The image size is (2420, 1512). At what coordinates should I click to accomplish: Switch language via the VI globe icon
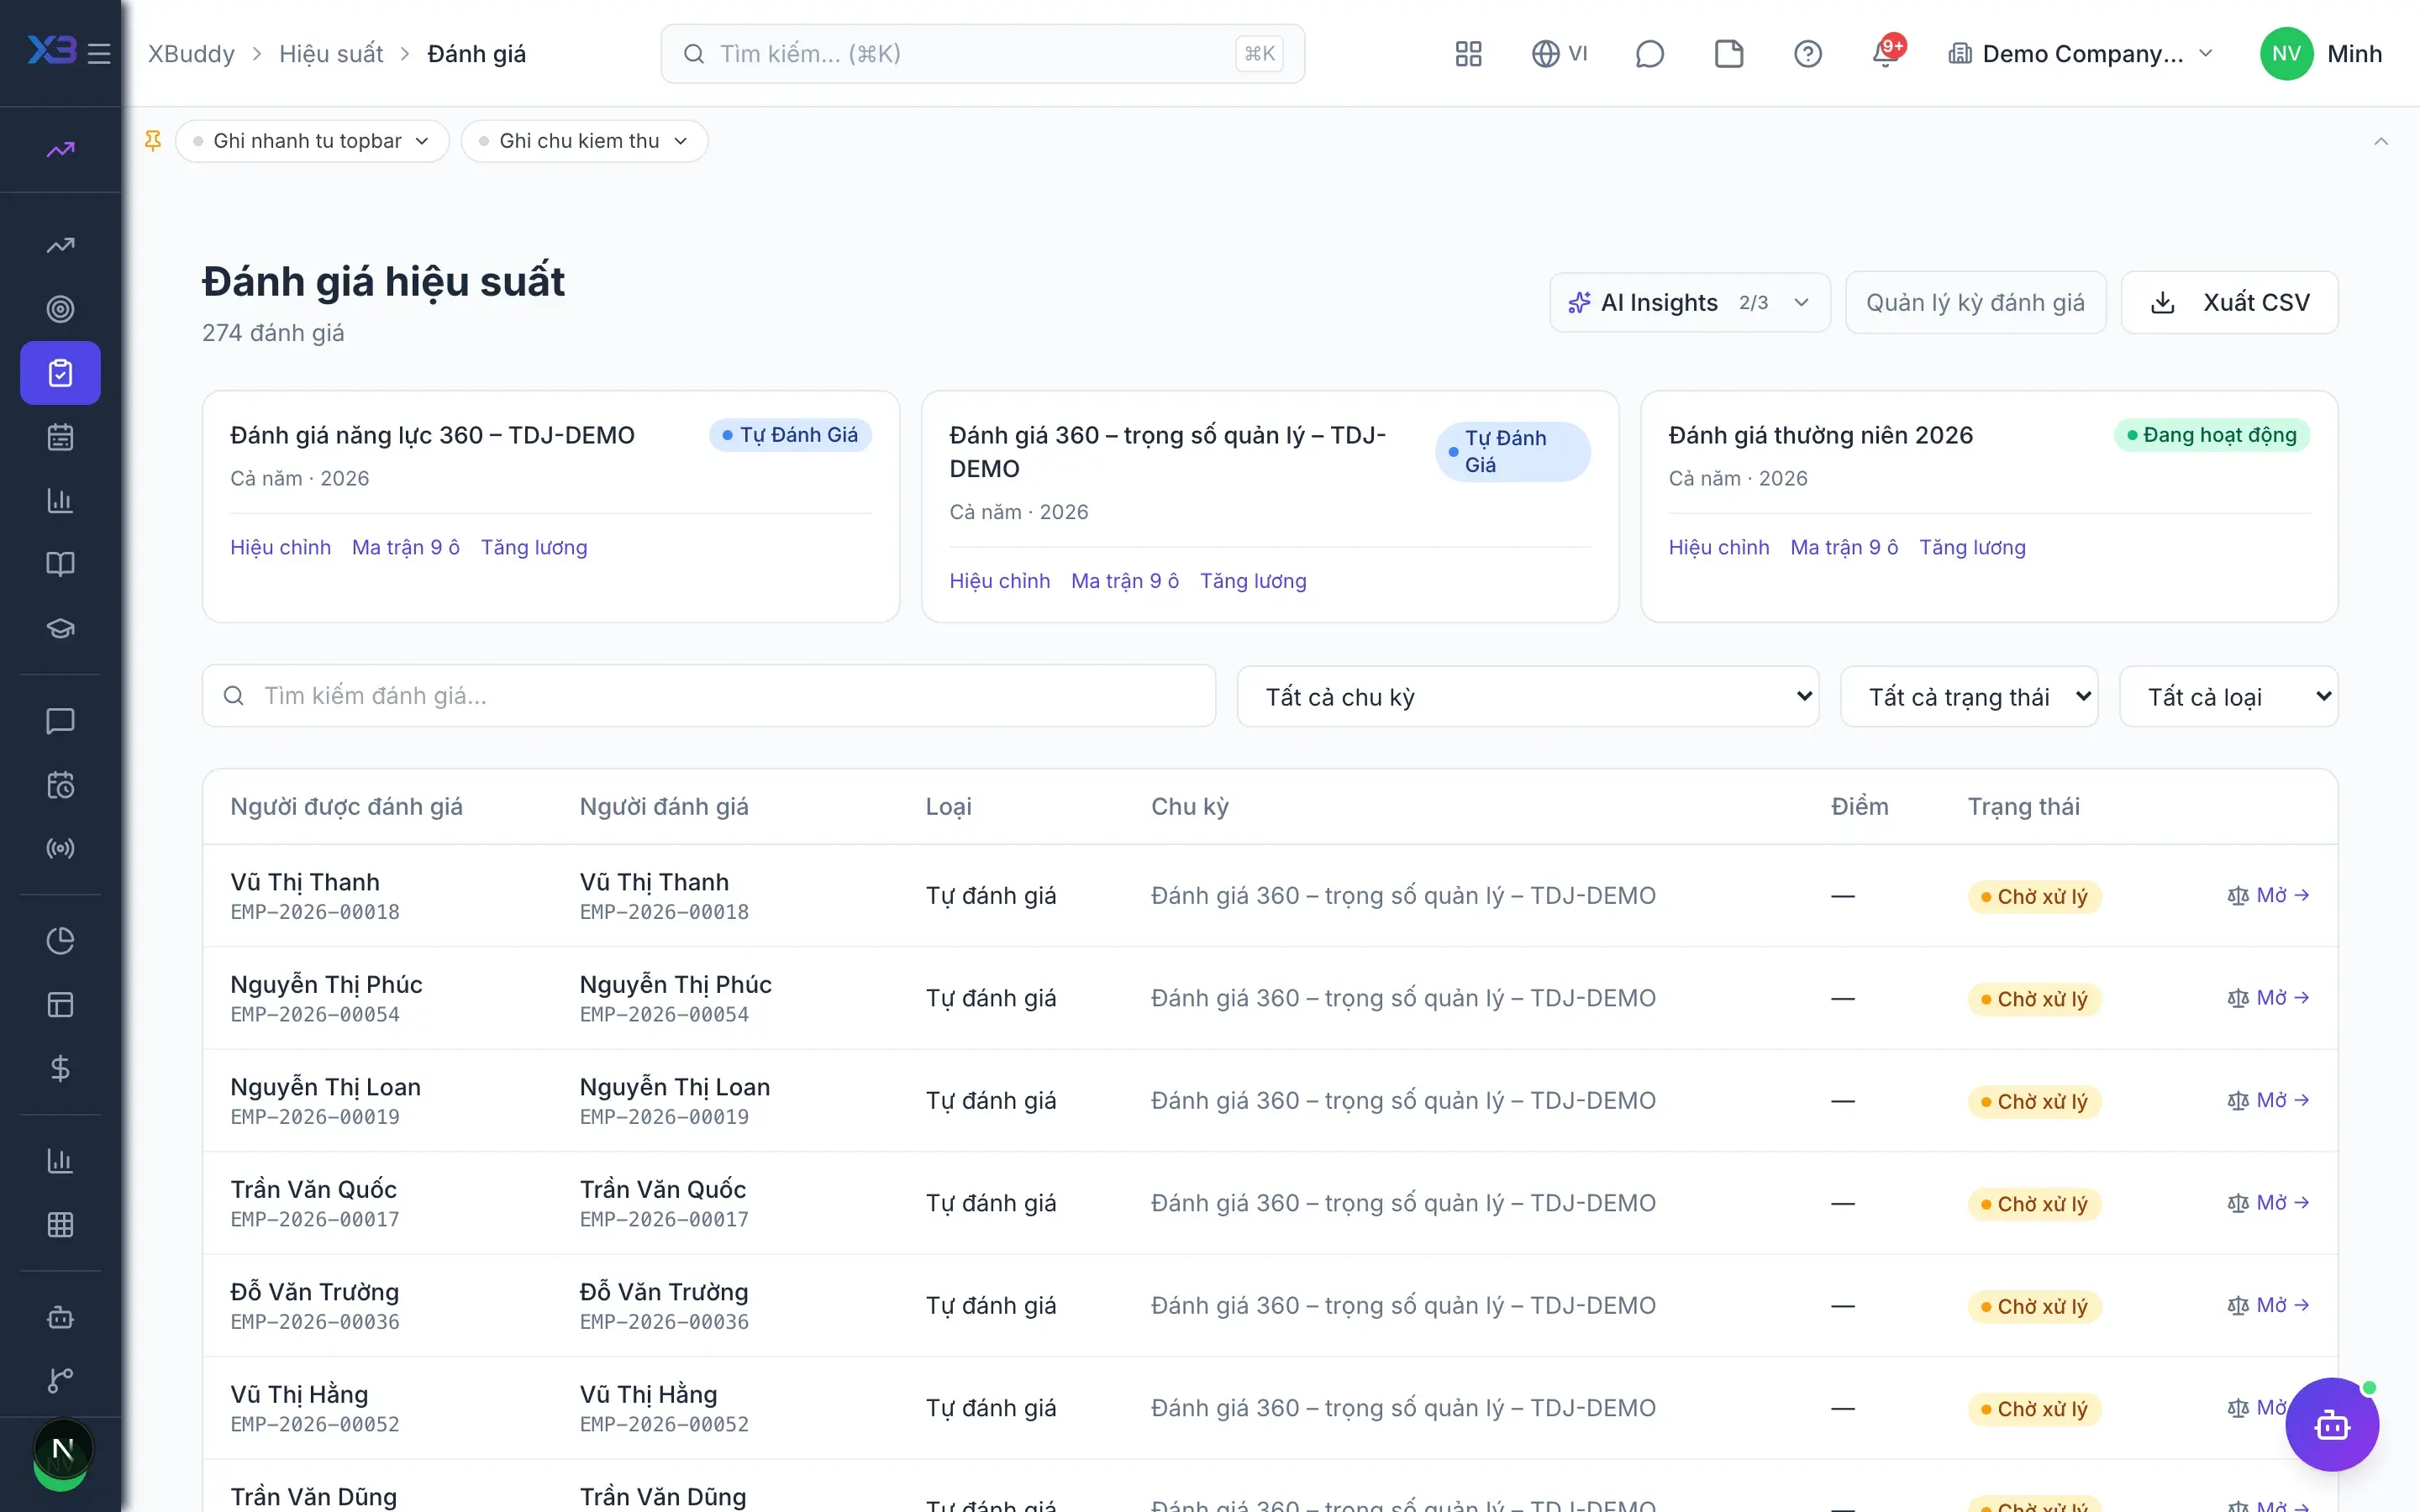click(x=1559, y=54)
